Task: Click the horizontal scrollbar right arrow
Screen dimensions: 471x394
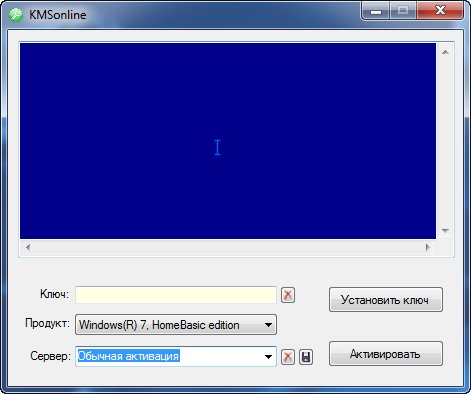Action: click(428, 247)
